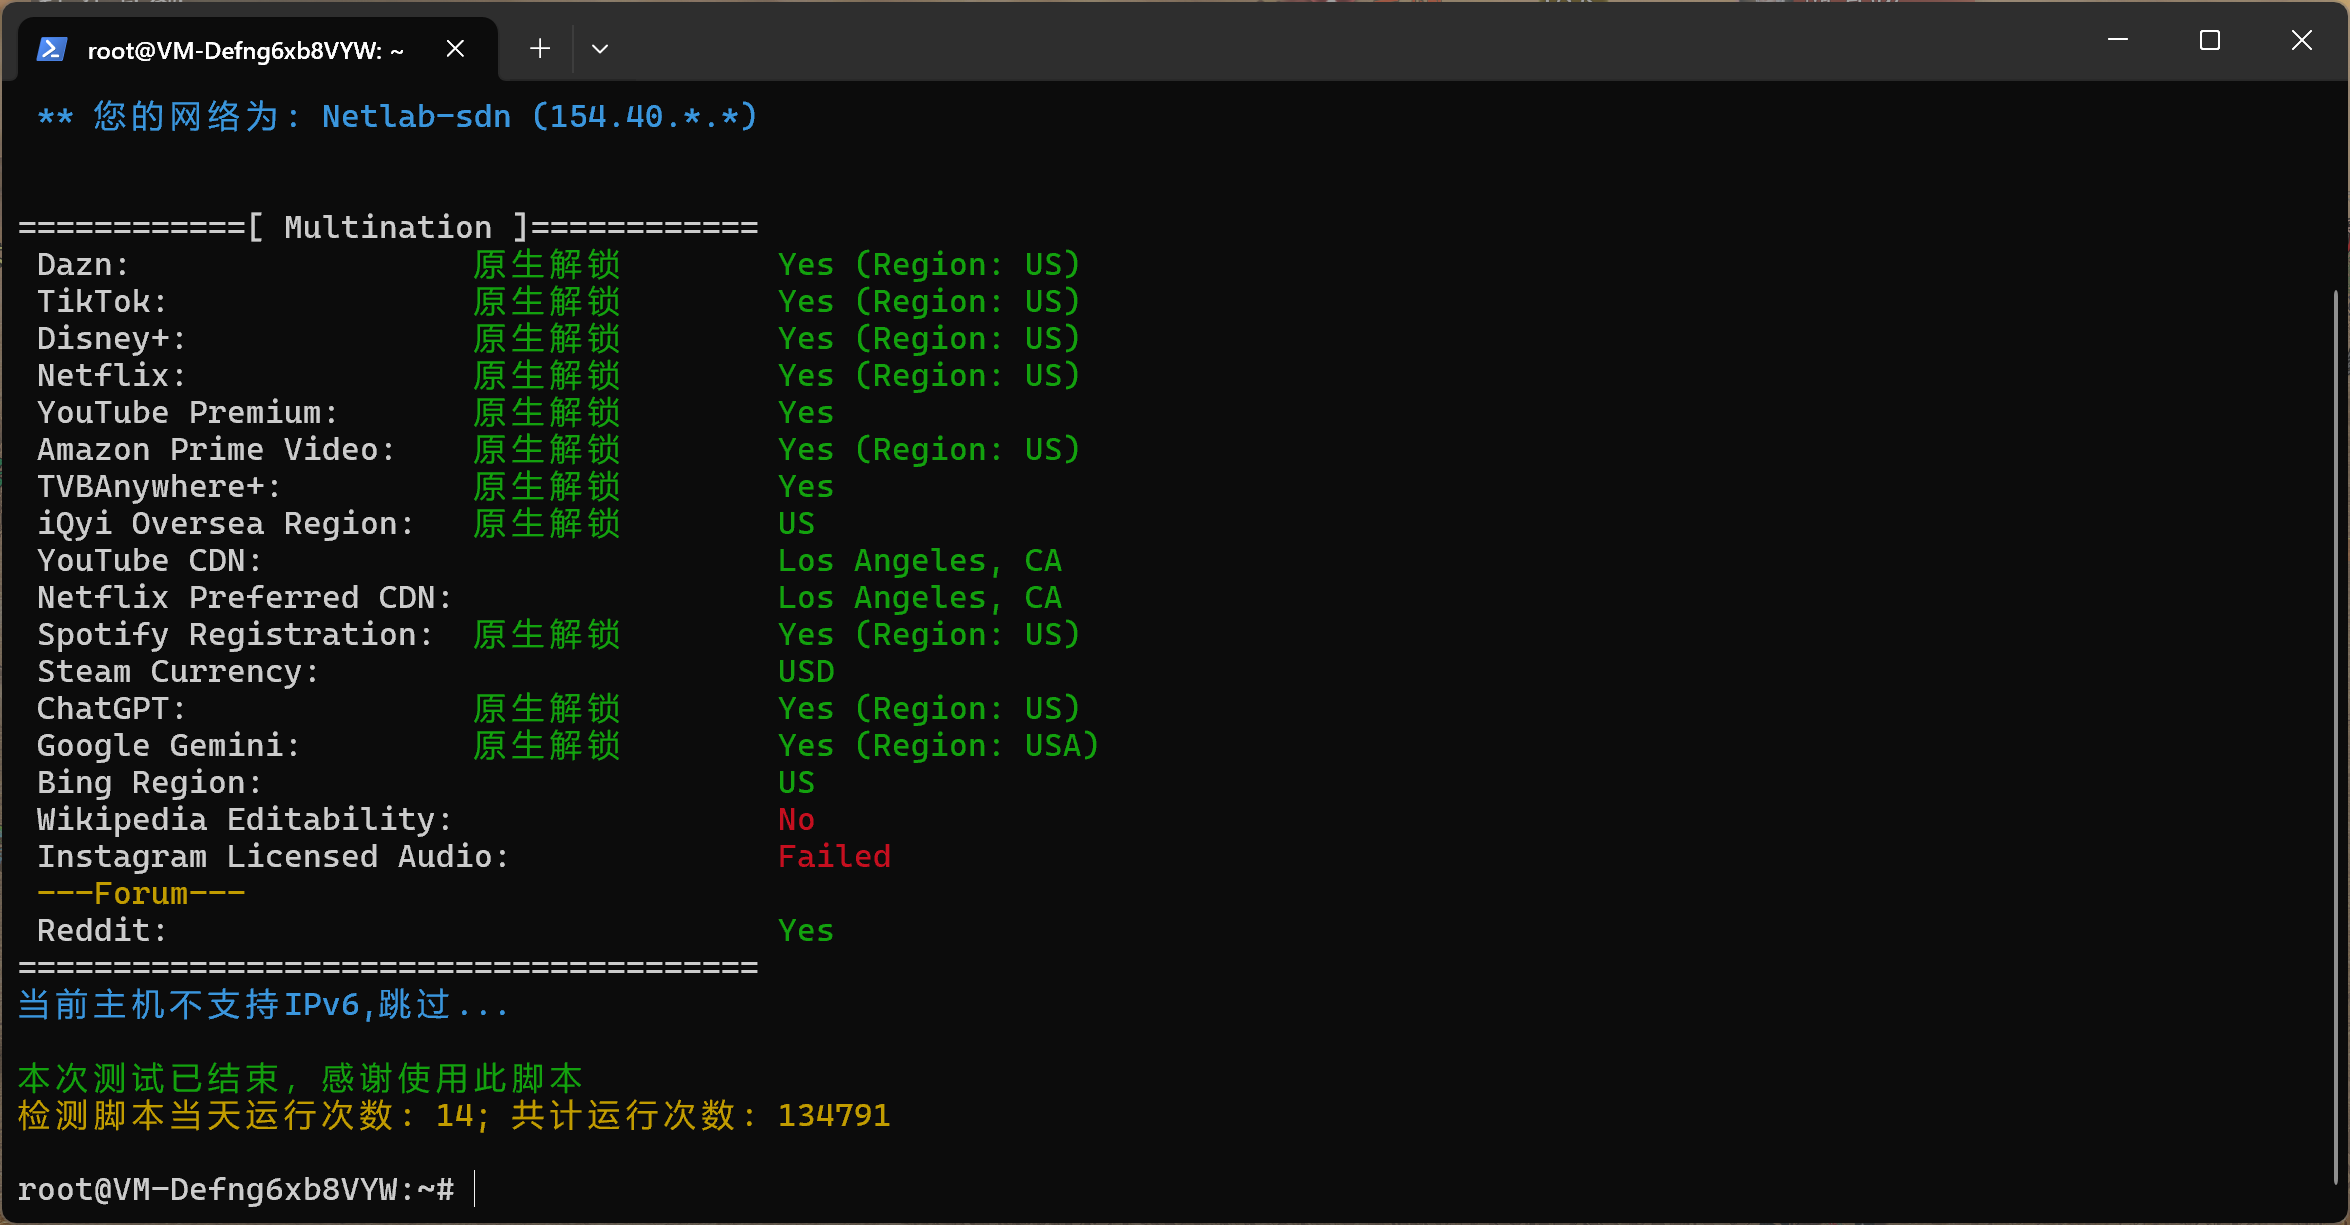The height and width of the screenshot is (1225, 2350).
Task: Click the ChatGPT row label
Action: coord(111,709)
